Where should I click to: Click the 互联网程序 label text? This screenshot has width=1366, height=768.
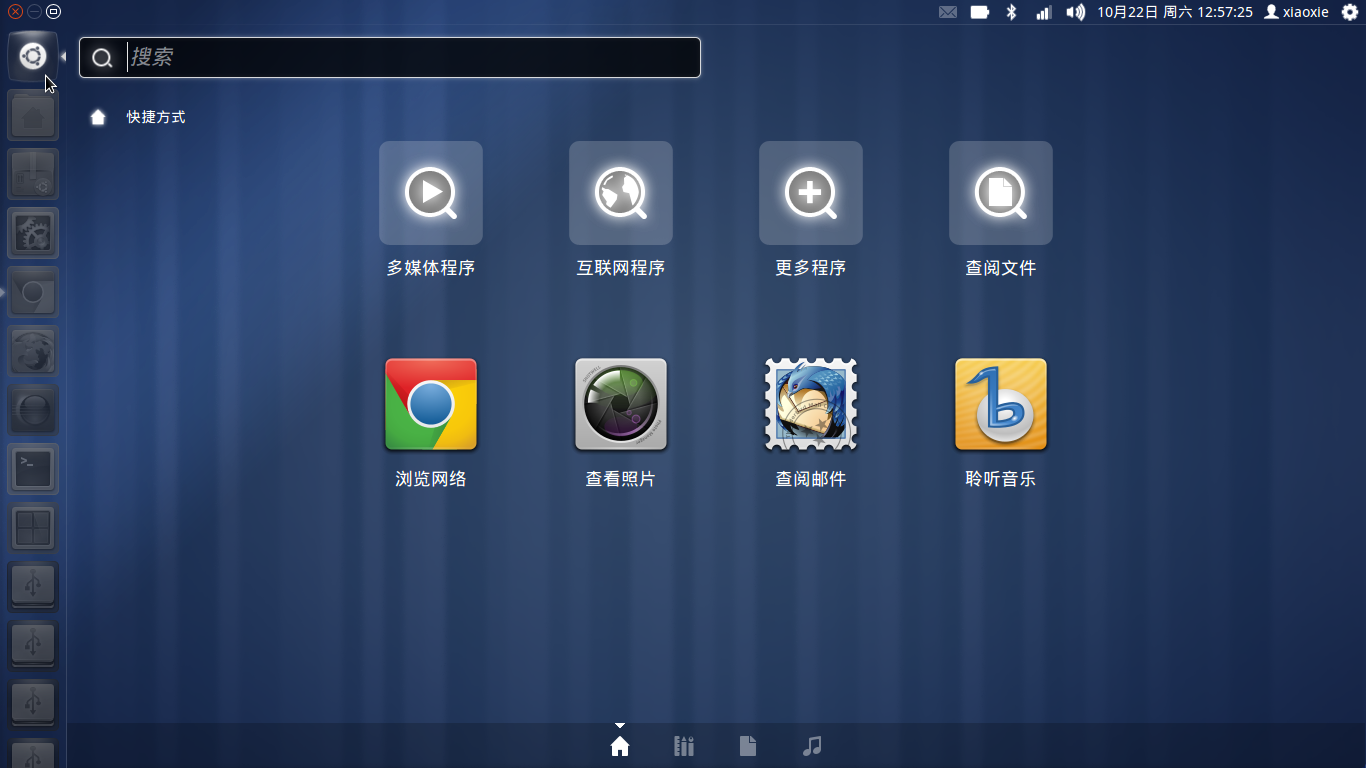coord(621,268)
